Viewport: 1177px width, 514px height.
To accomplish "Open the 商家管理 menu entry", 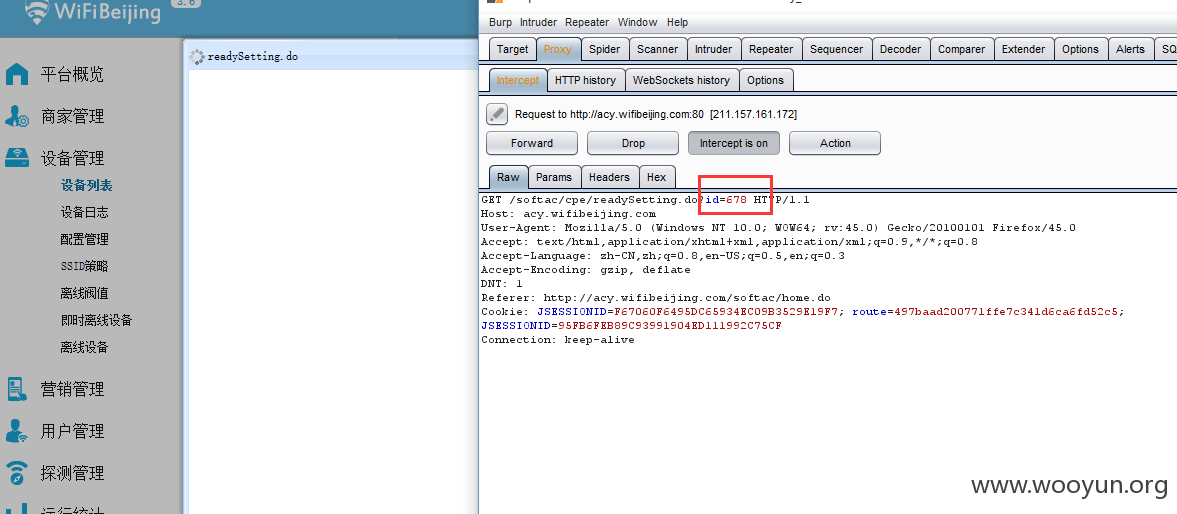I will (72, 116).
